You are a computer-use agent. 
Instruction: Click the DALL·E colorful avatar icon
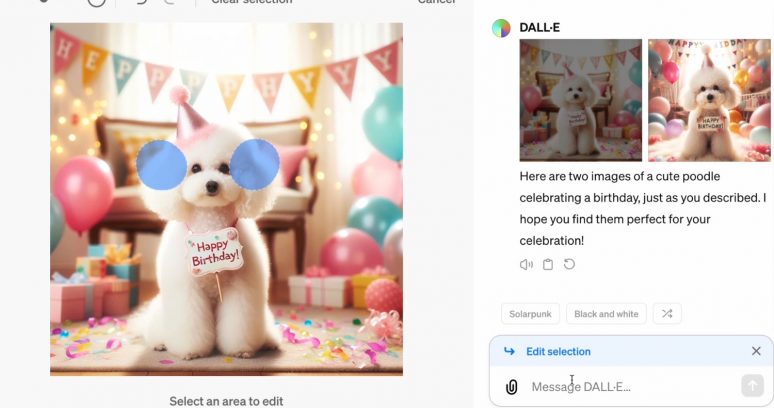click(501, 27)
